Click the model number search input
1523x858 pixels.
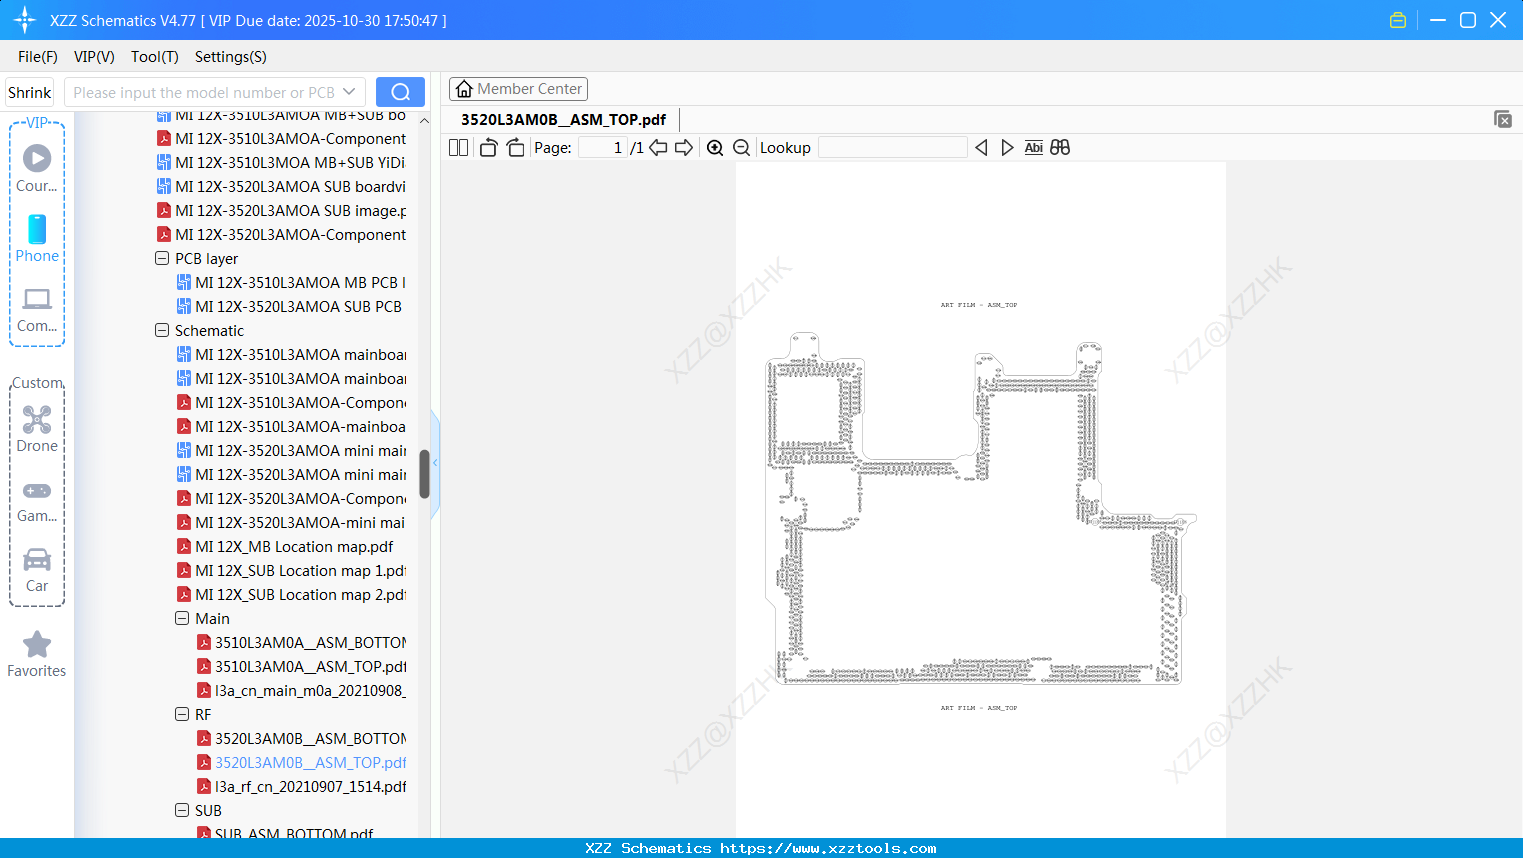203,92
